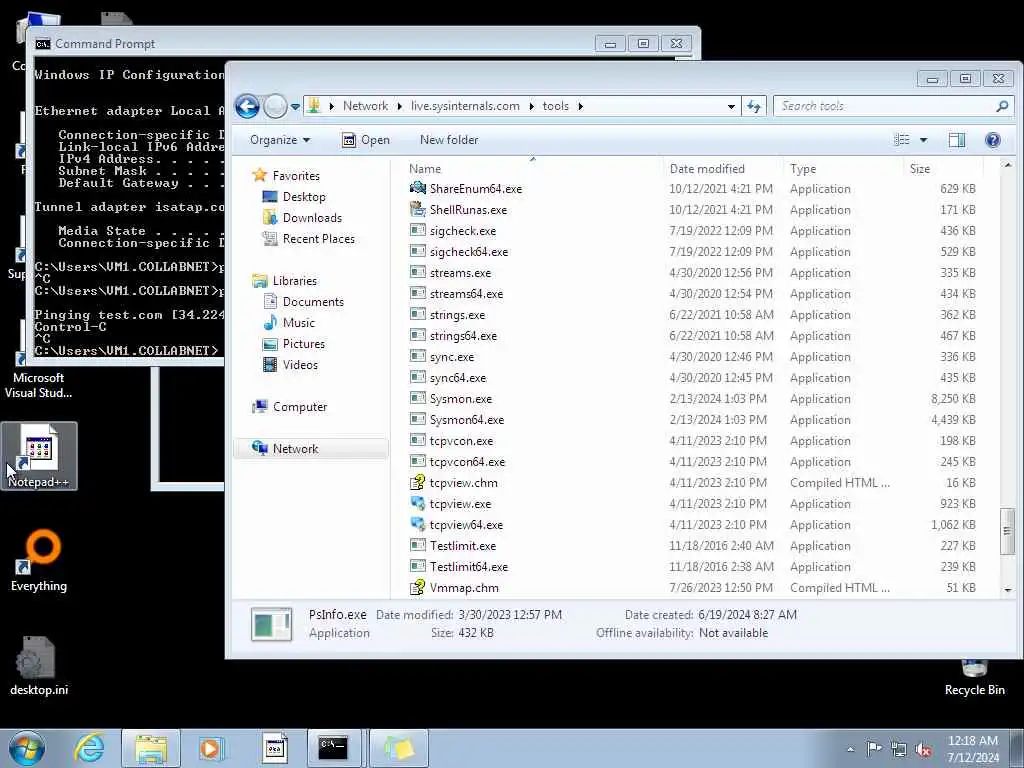
Task: Click the file list scroll-down arrow
Action: click(x=1006, y=590)
